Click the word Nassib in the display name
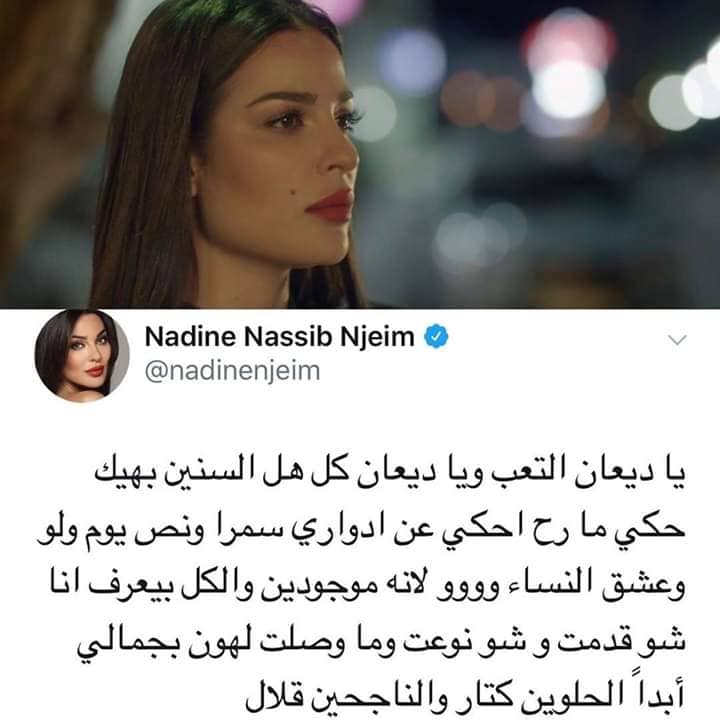The height and width of the screenshot is (720, 720). pyautogui.click(x=288, y=337)
